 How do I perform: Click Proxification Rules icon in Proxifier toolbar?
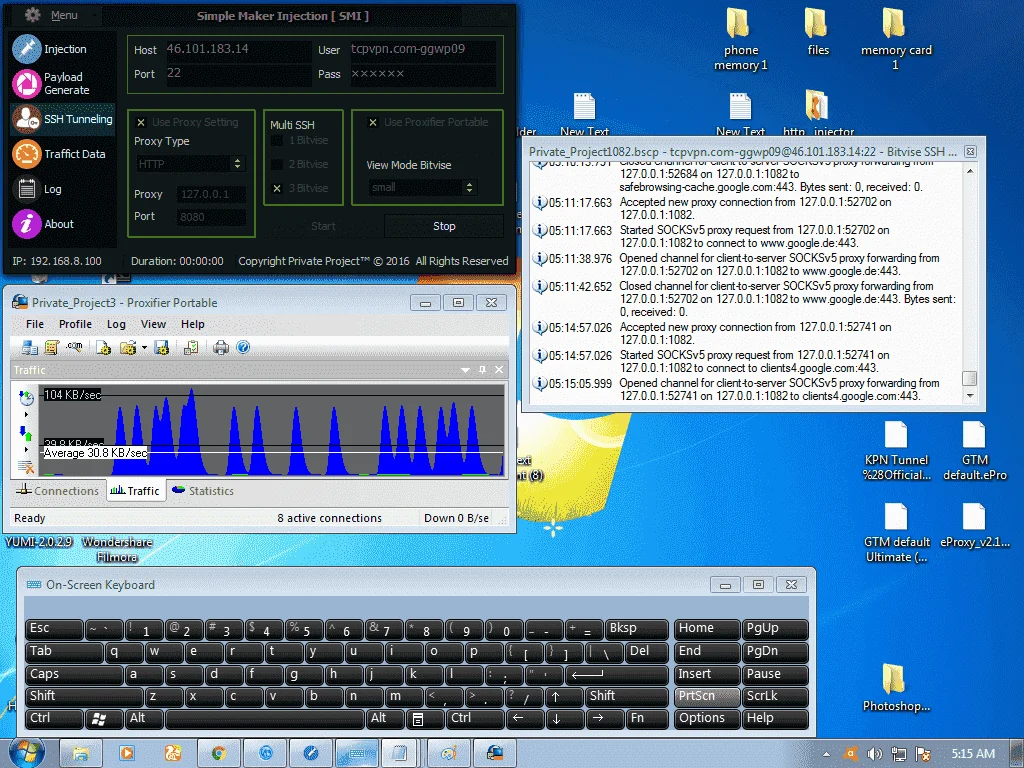click(52, 347)
